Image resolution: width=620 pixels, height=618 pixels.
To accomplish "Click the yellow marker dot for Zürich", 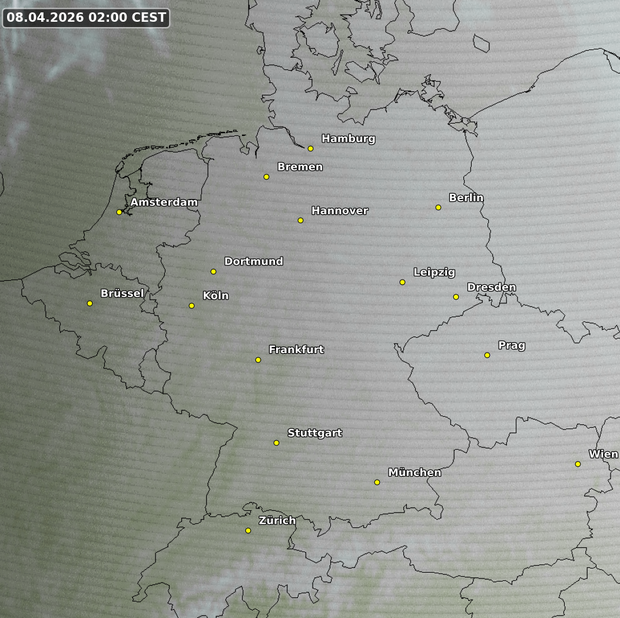I will click(248, 530).
